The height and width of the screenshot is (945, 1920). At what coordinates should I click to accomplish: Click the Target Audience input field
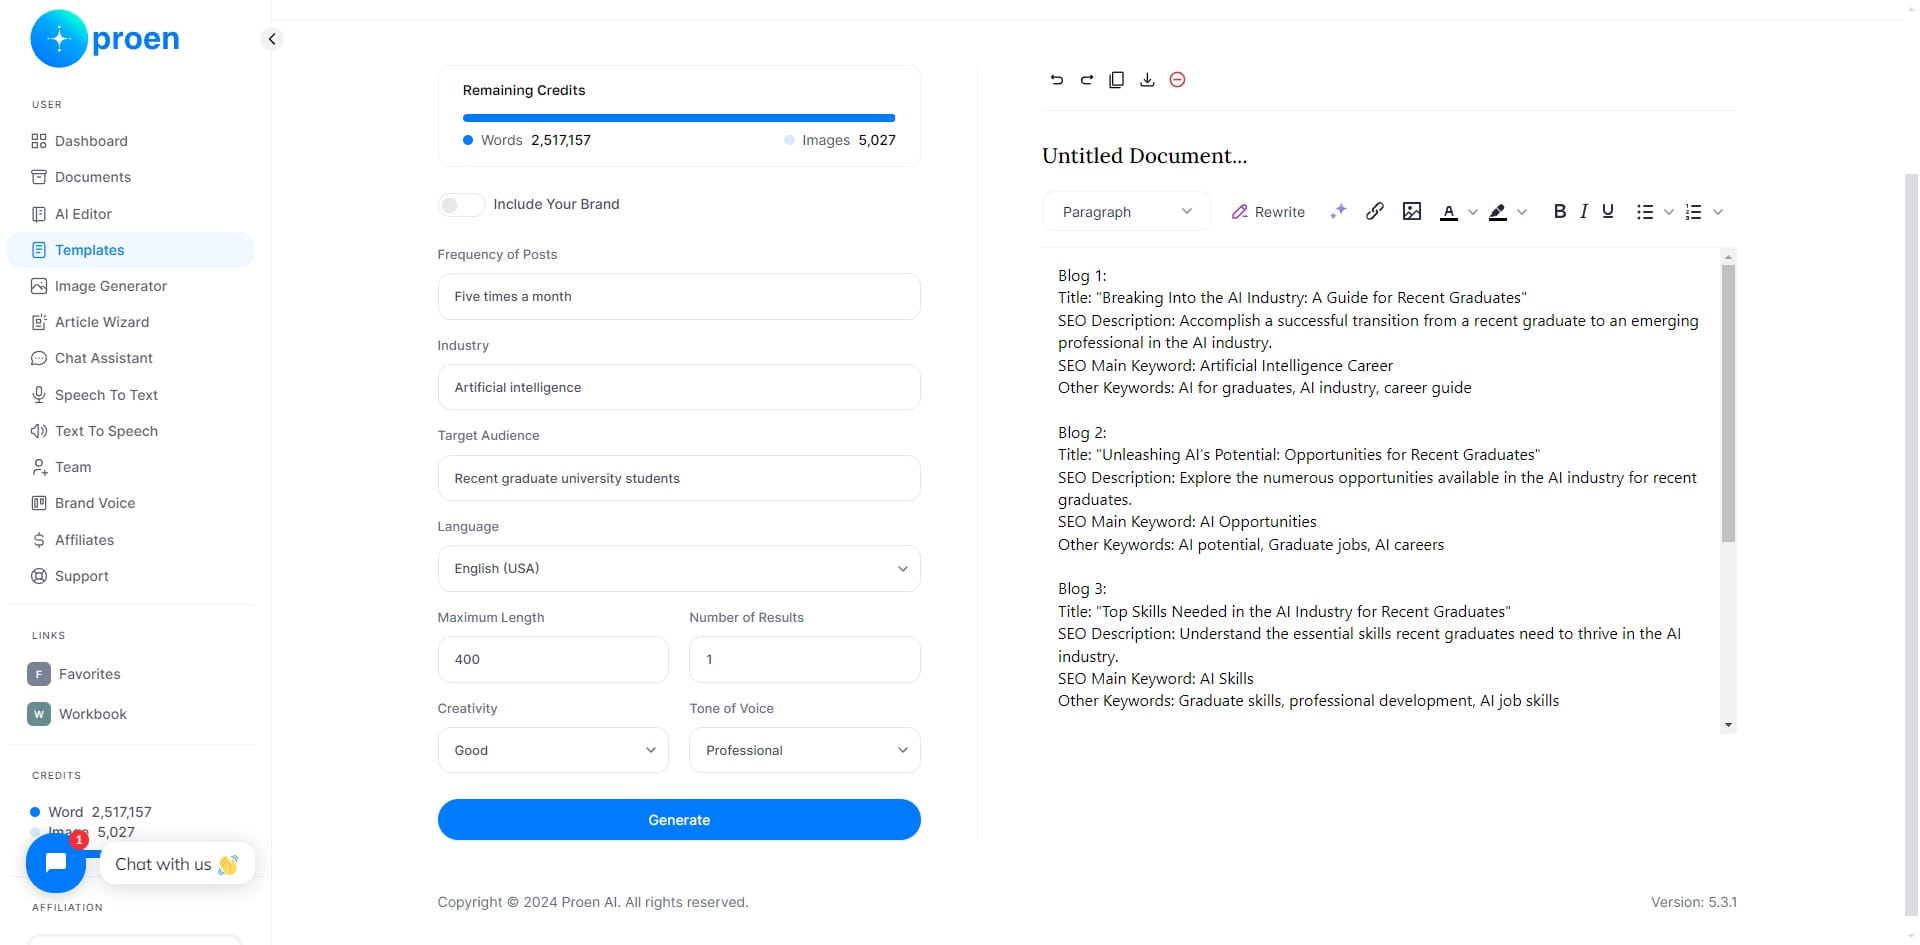coord(679,478)
